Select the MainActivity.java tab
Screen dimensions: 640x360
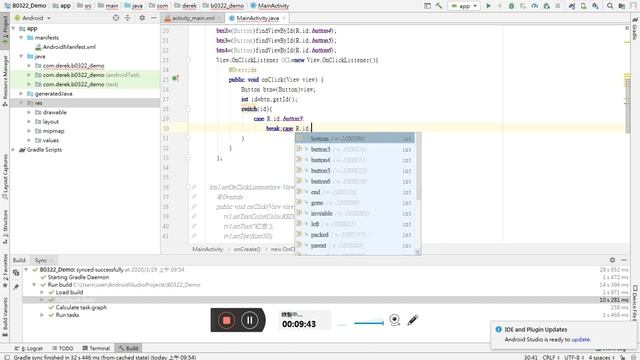tap(258, 18)
